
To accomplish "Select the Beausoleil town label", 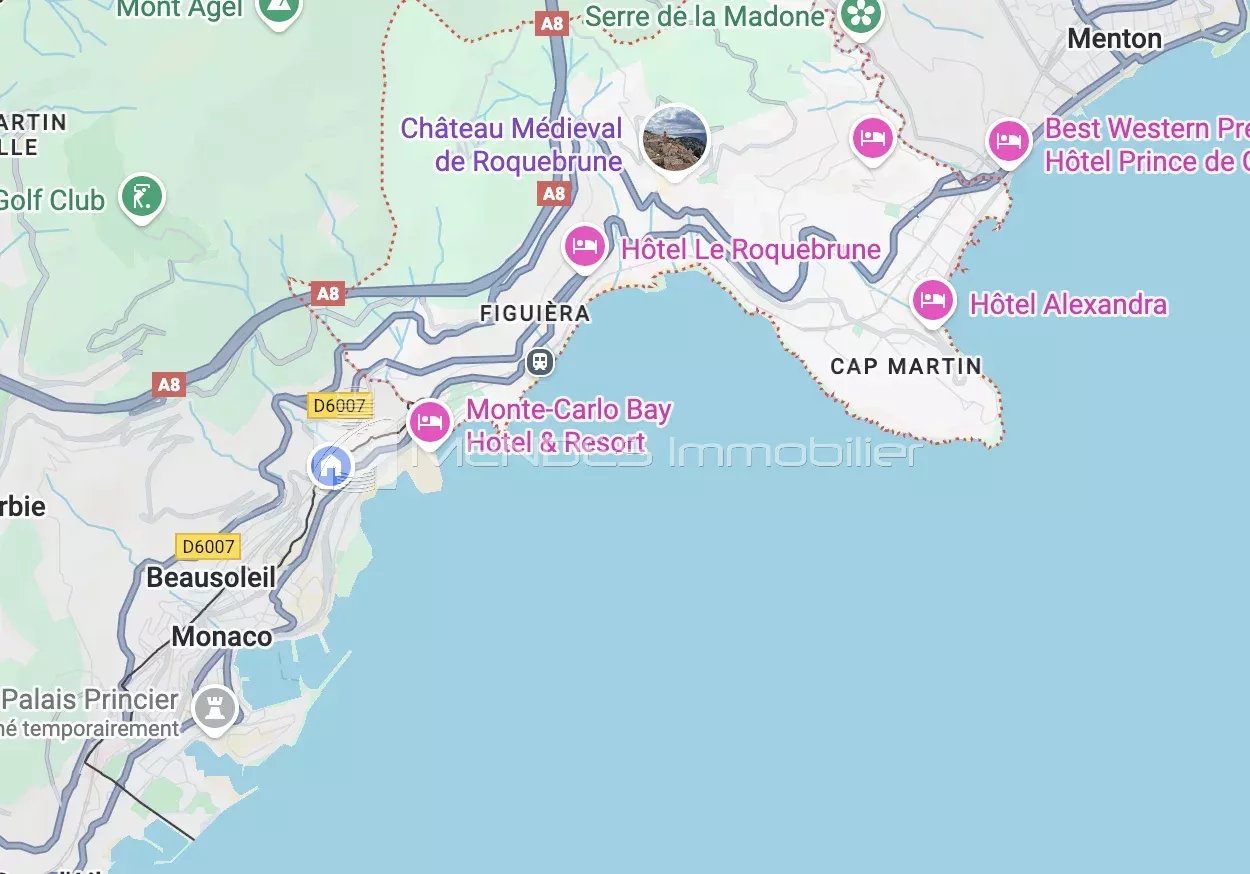I will point(211,578).
